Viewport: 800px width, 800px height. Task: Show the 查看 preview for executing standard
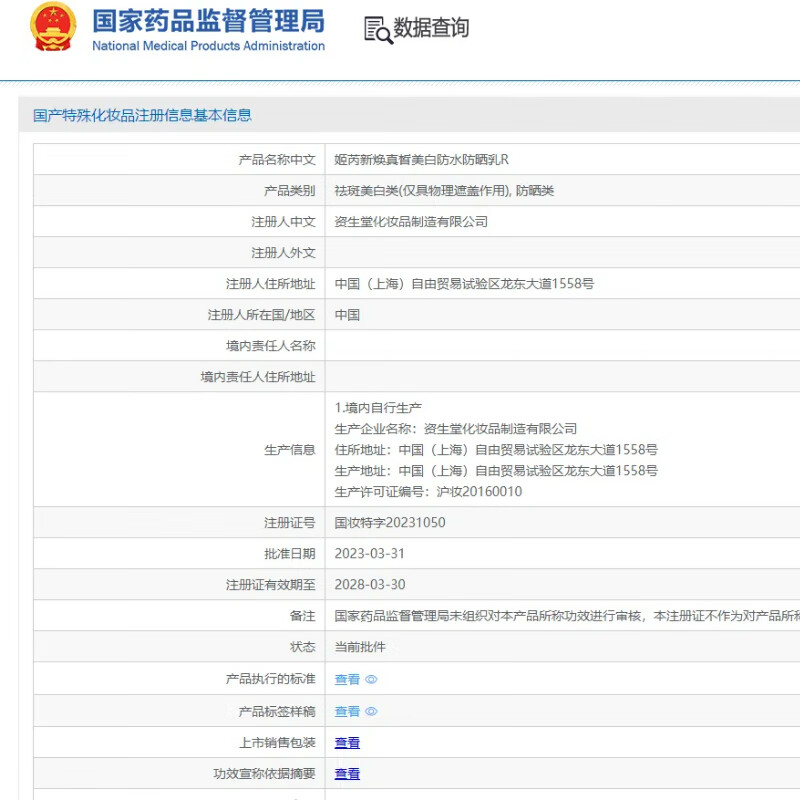346,679
